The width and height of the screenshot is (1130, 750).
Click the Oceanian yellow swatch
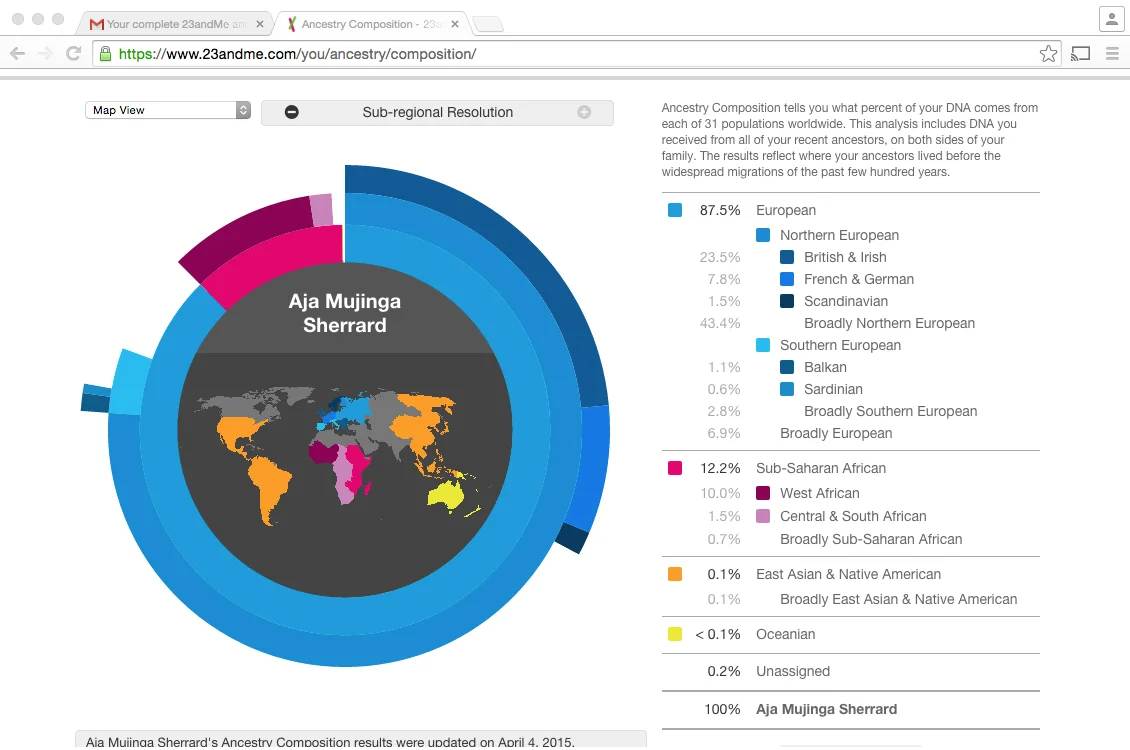675,634
